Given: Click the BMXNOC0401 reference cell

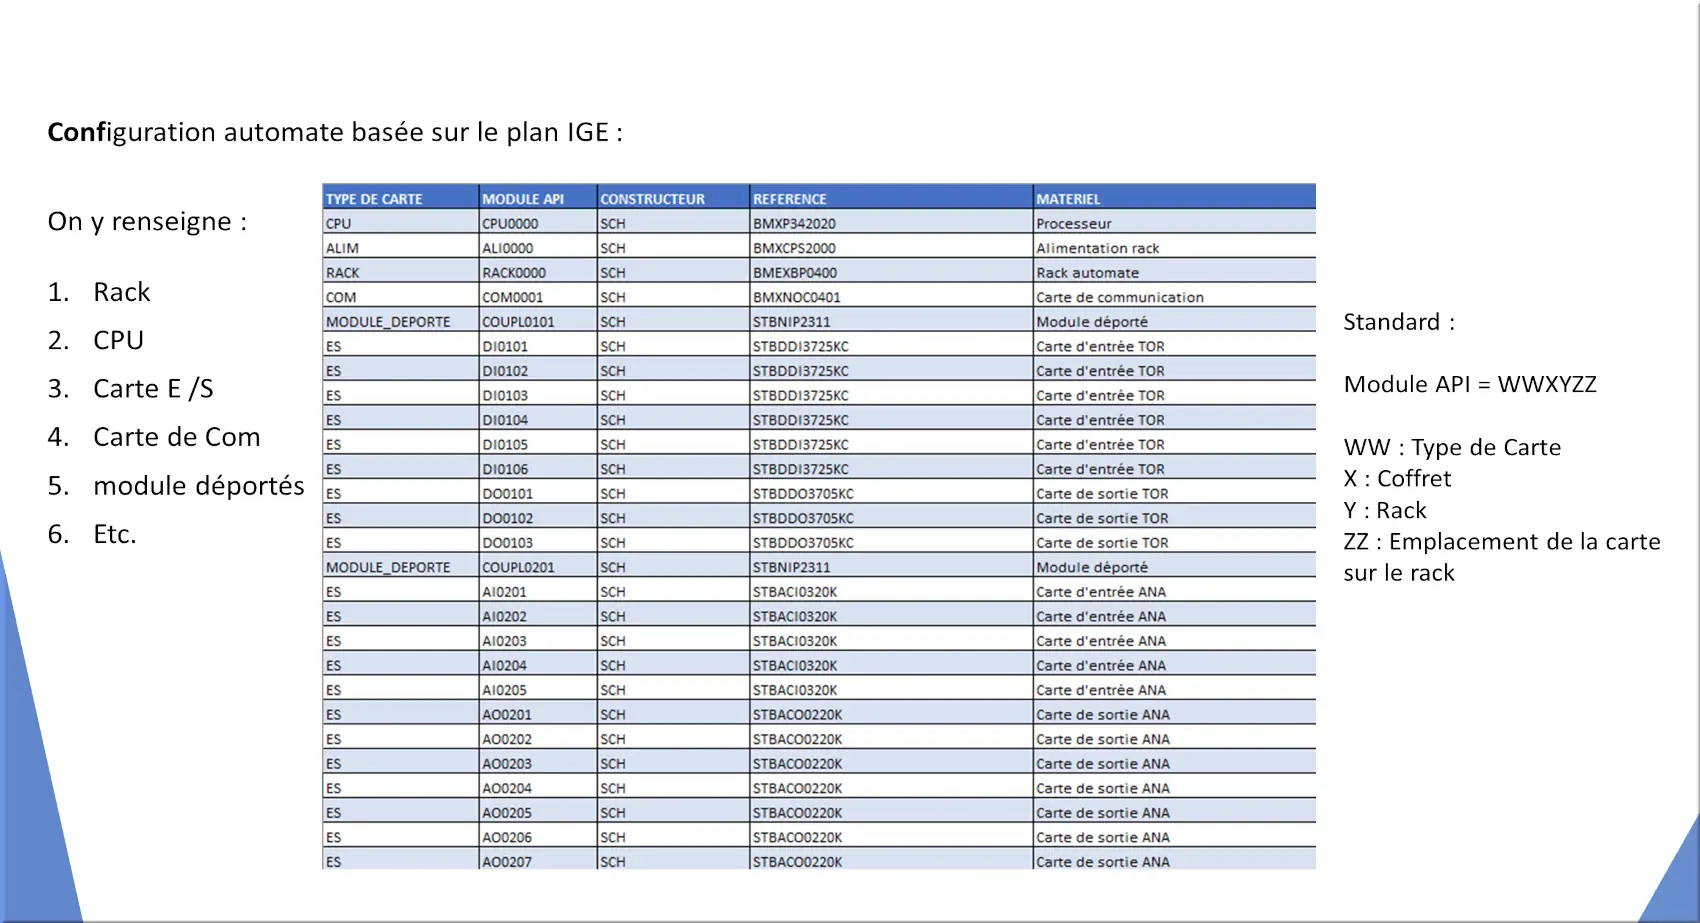Looking at the screenshot, I should coord(891,297).
